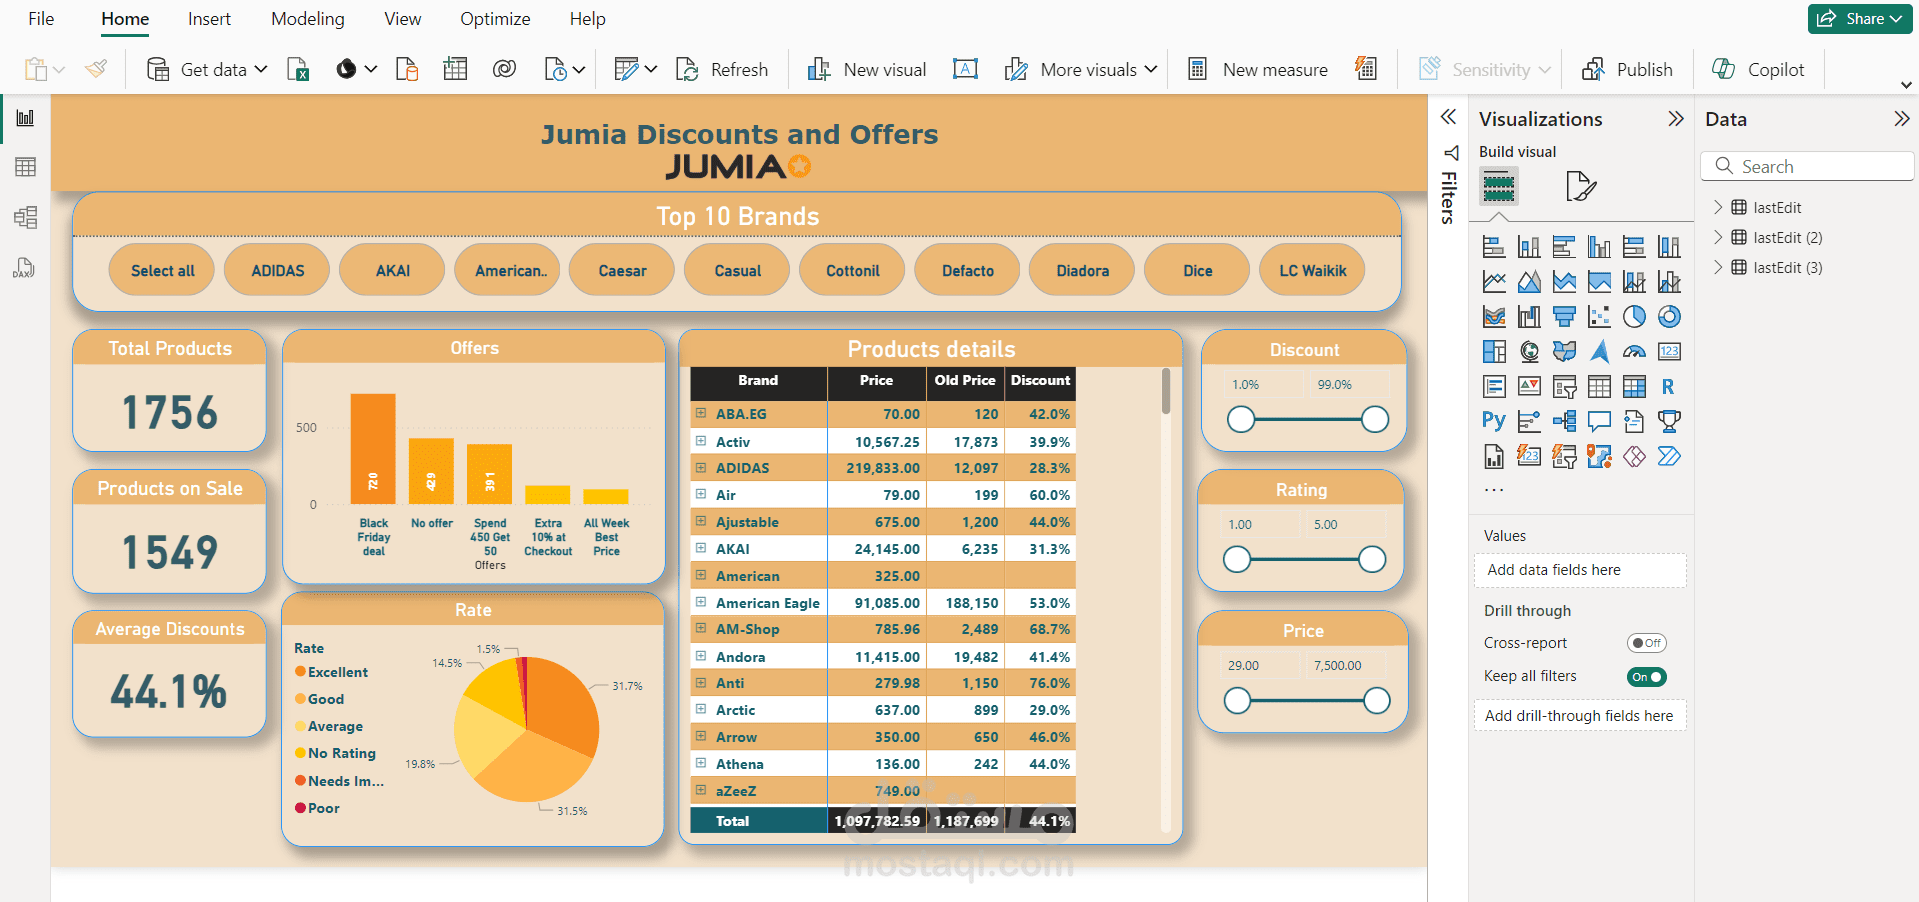Open the Format visual pane
This screenshot has width=1919, height=902.
(1581, 186)
